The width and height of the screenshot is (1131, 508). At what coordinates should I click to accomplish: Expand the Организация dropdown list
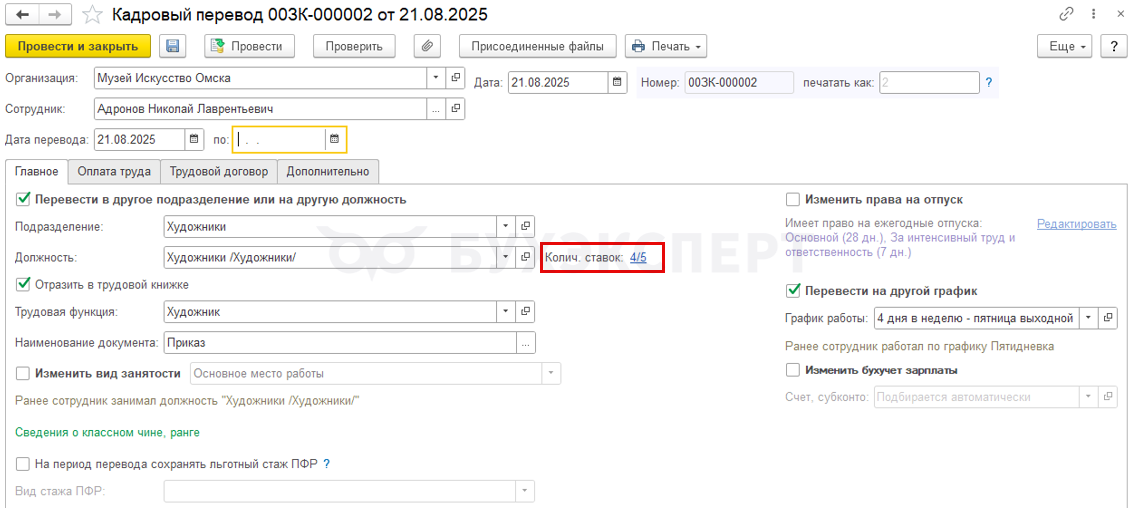point(436,77)
